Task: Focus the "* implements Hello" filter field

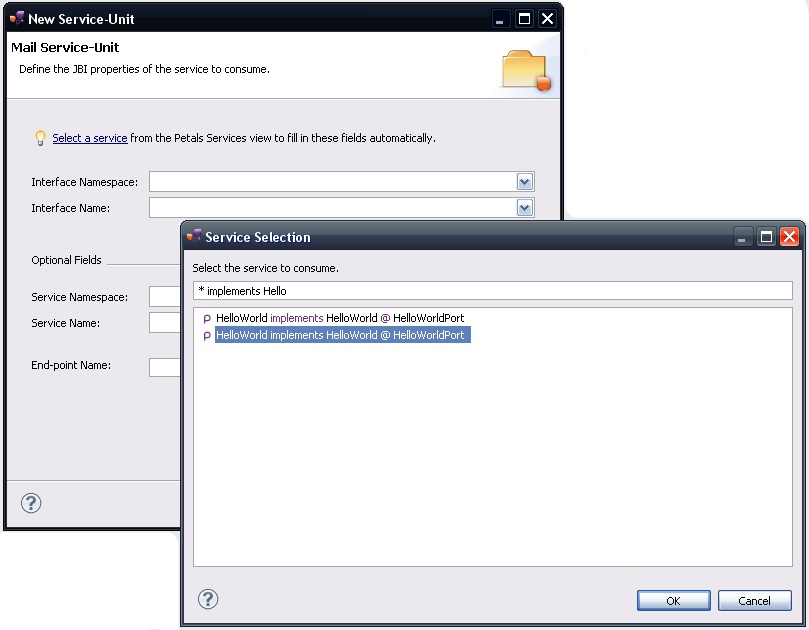Action: 492,291
